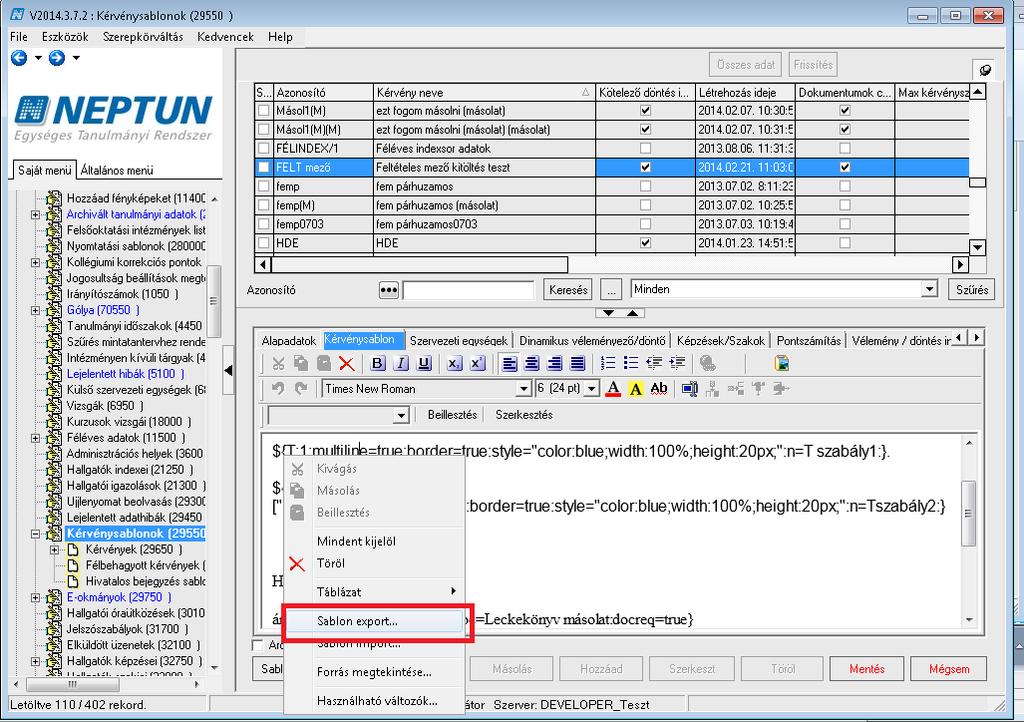Click the yellow highlight color A swatch
Viewport: 1024px width, 722px height.
pos(635,389)
